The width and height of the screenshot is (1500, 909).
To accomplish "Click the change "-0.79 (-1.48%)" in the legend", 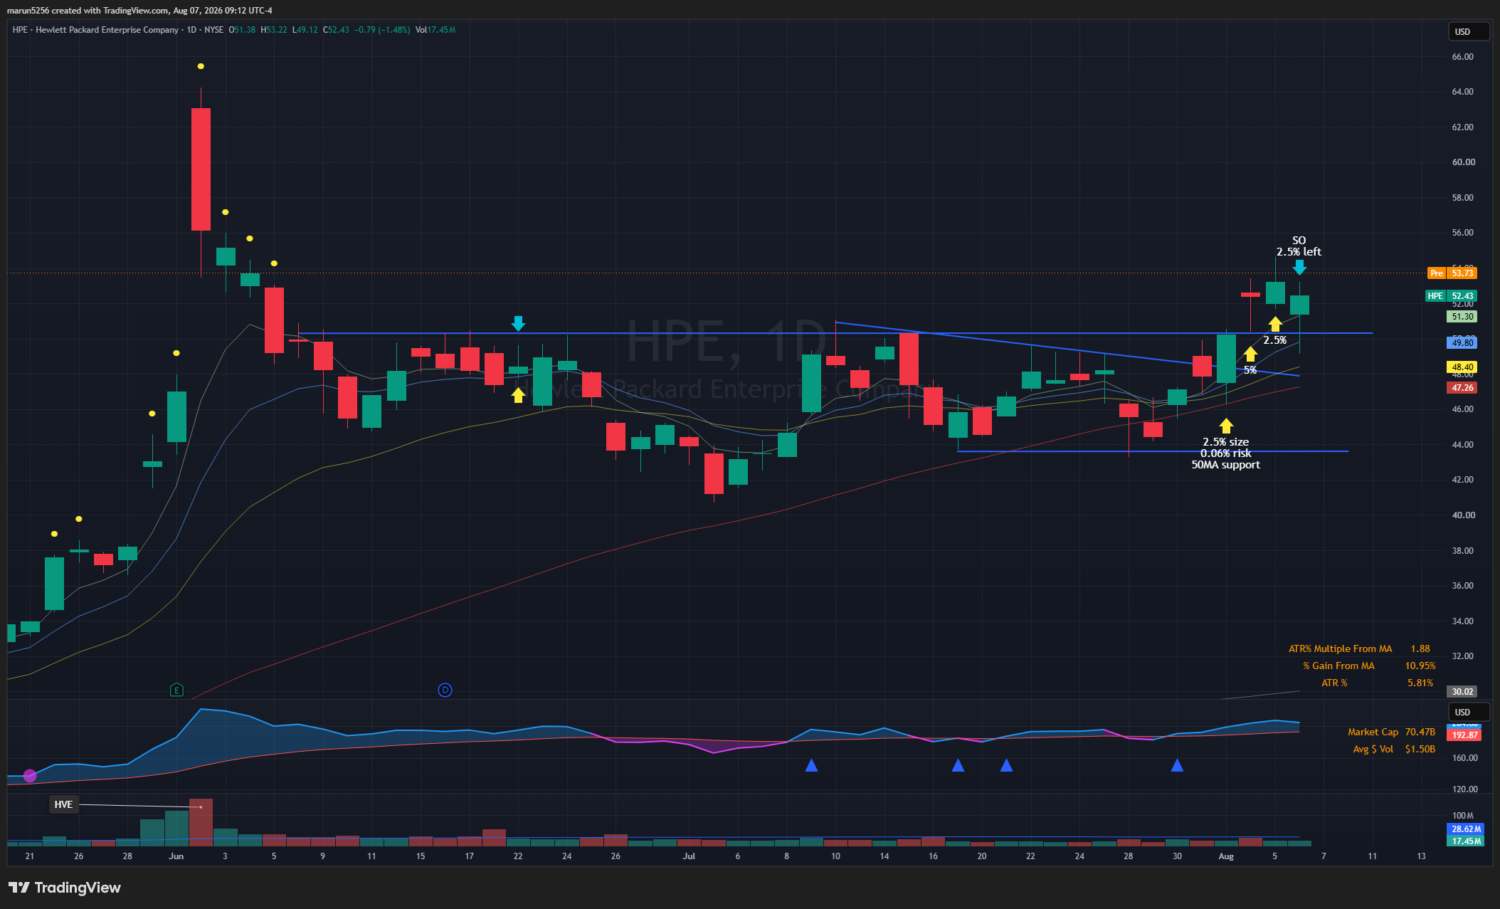I will pos(382,30).
